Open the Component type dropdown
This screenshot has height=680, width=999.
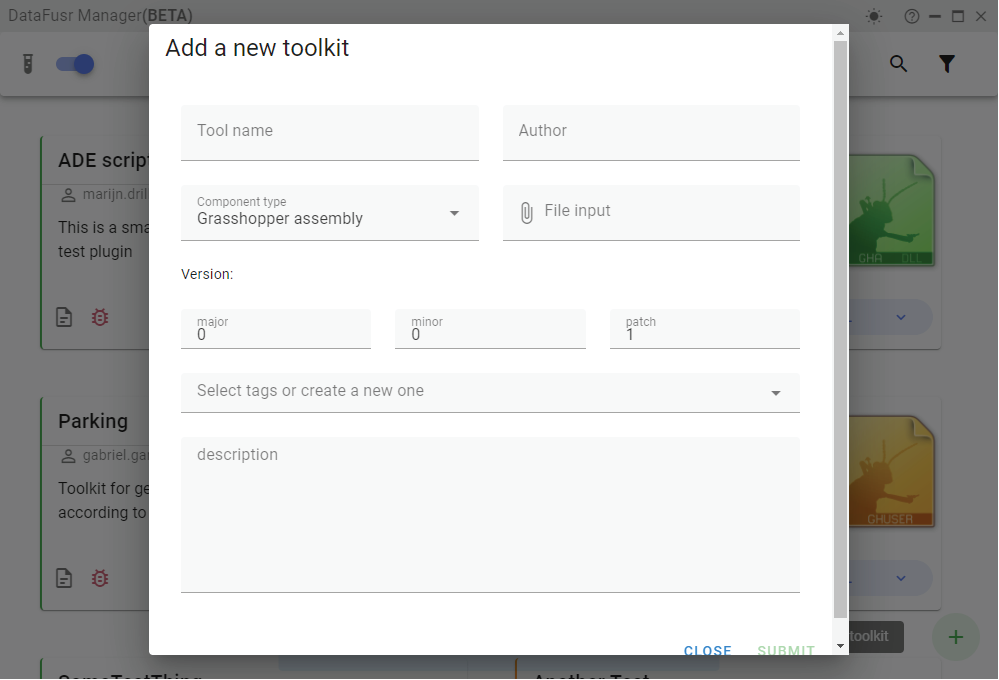click(x=455, y=213)
